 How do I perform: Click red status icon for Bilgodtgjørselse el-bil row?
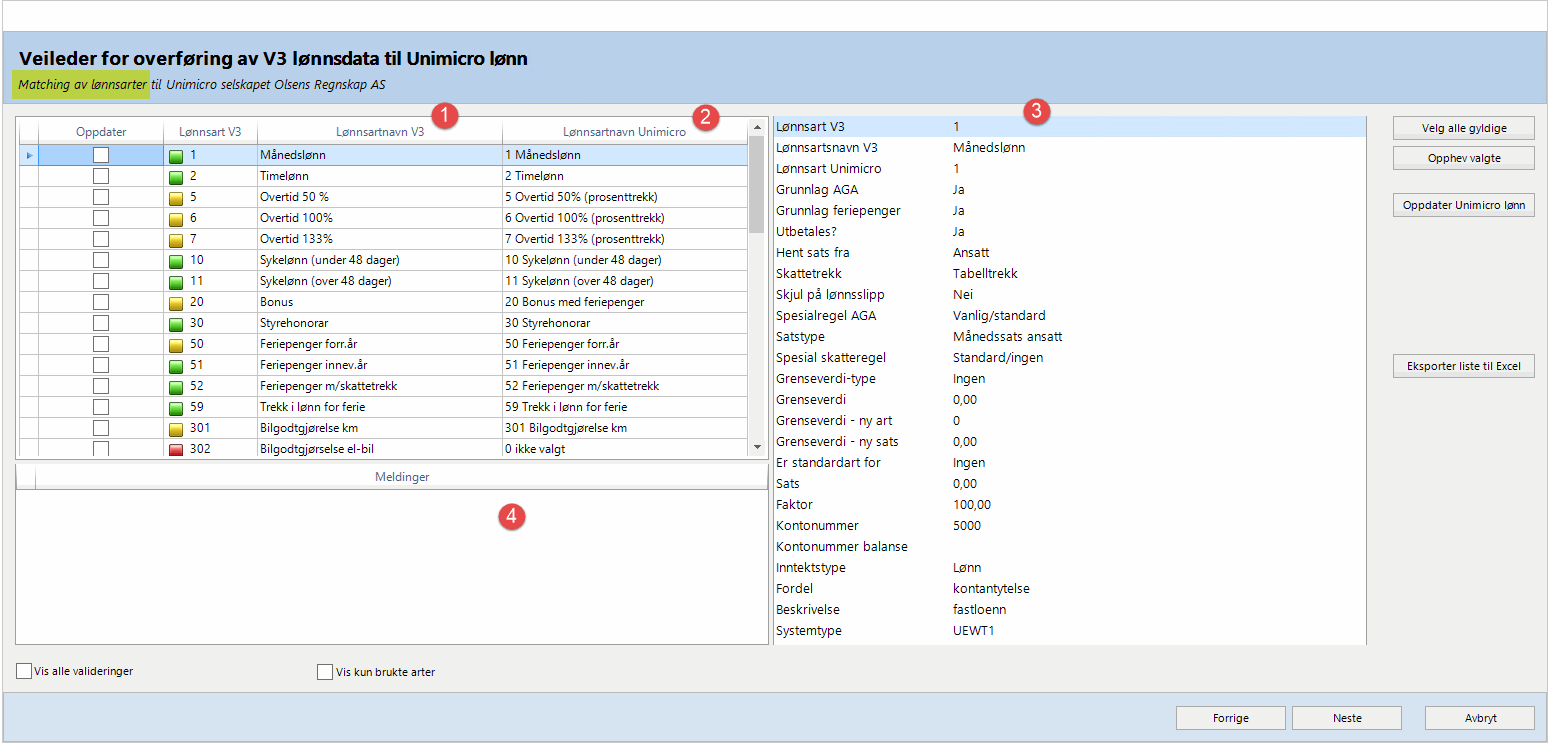pyautogui.click(x=176, y=450)
